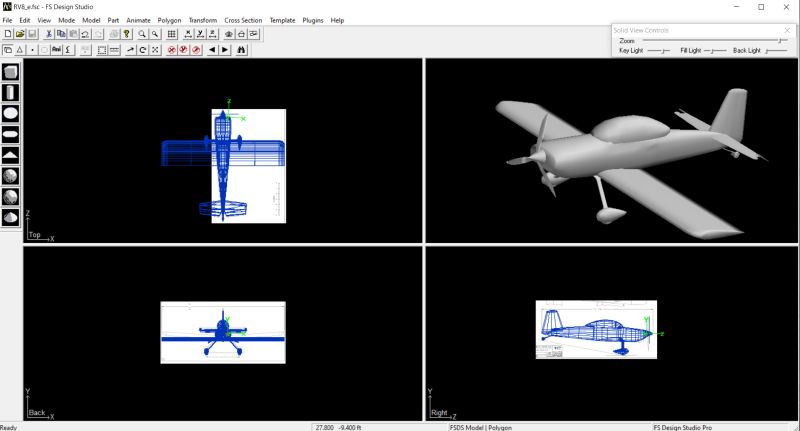800x431 pixels.
Task: Open the Model menu
Action: 91,20
